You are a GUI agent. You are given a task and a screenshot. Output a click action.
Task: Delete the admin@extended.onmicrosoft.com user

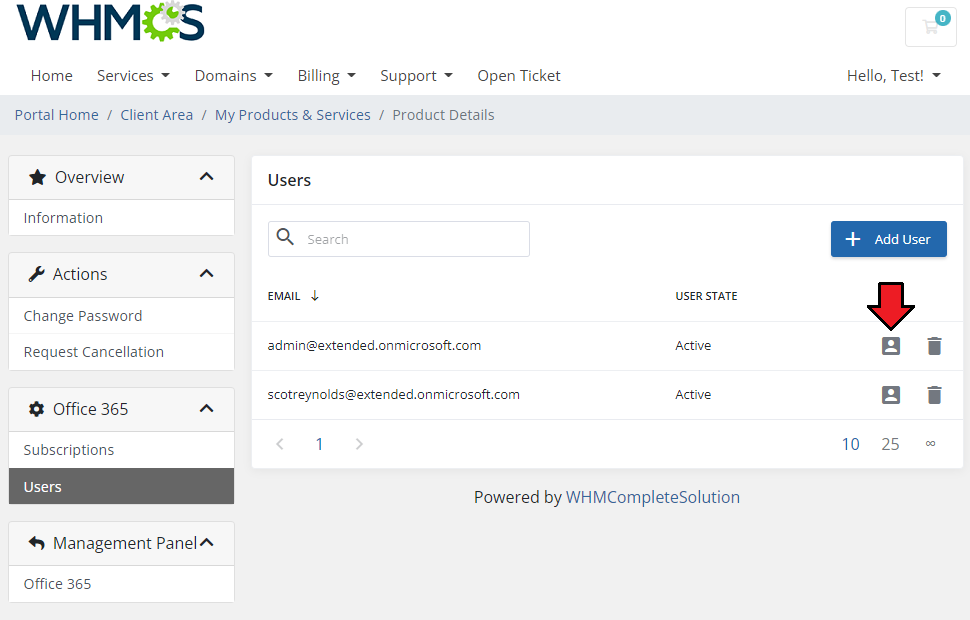pyautogui.click(x=934, y=346)
